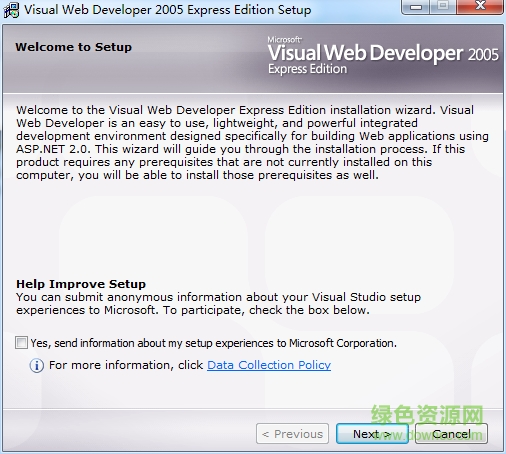This screenshot has height=454, width=506.
Task: Click the window title 'Visual Web Developer 2005 Express Edition Setup'
Action: pos(168,10)
